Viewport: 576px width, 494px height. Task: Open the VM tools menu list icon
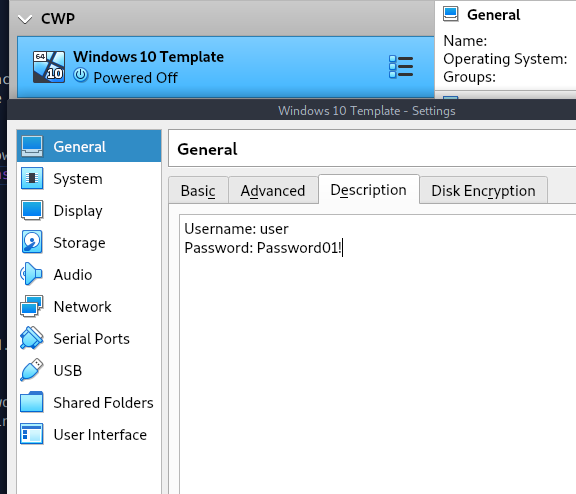coord(401,66)
